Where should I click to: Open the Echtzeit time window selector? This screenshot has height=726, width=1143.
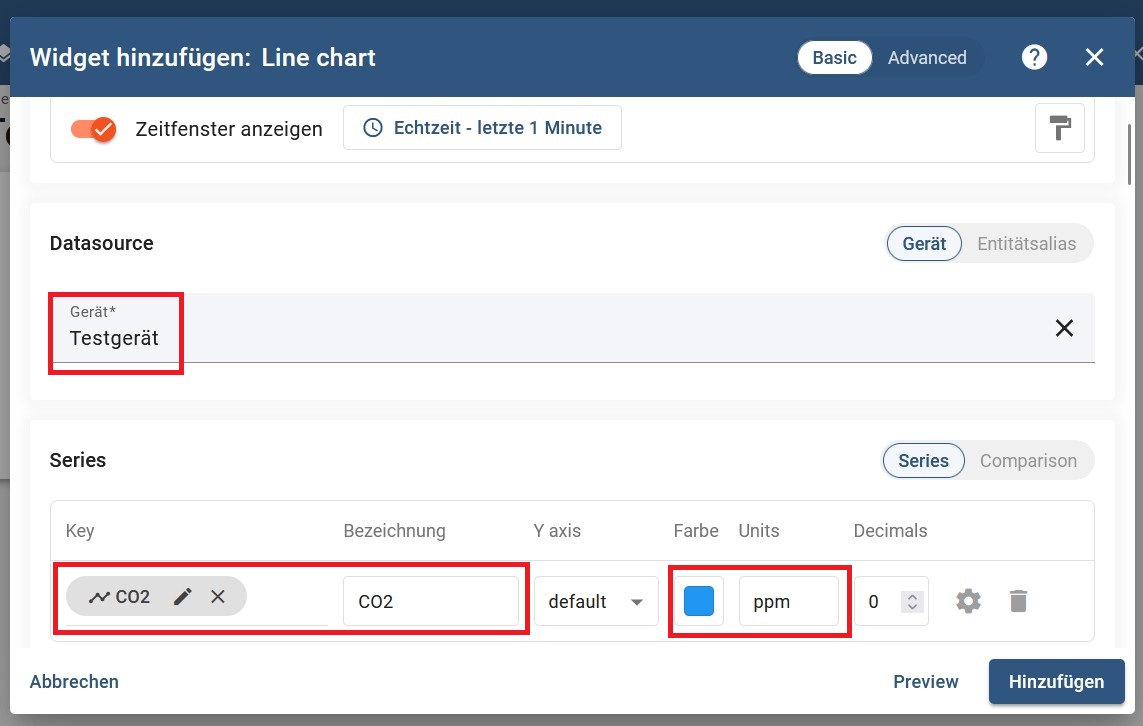coord(482,128)
